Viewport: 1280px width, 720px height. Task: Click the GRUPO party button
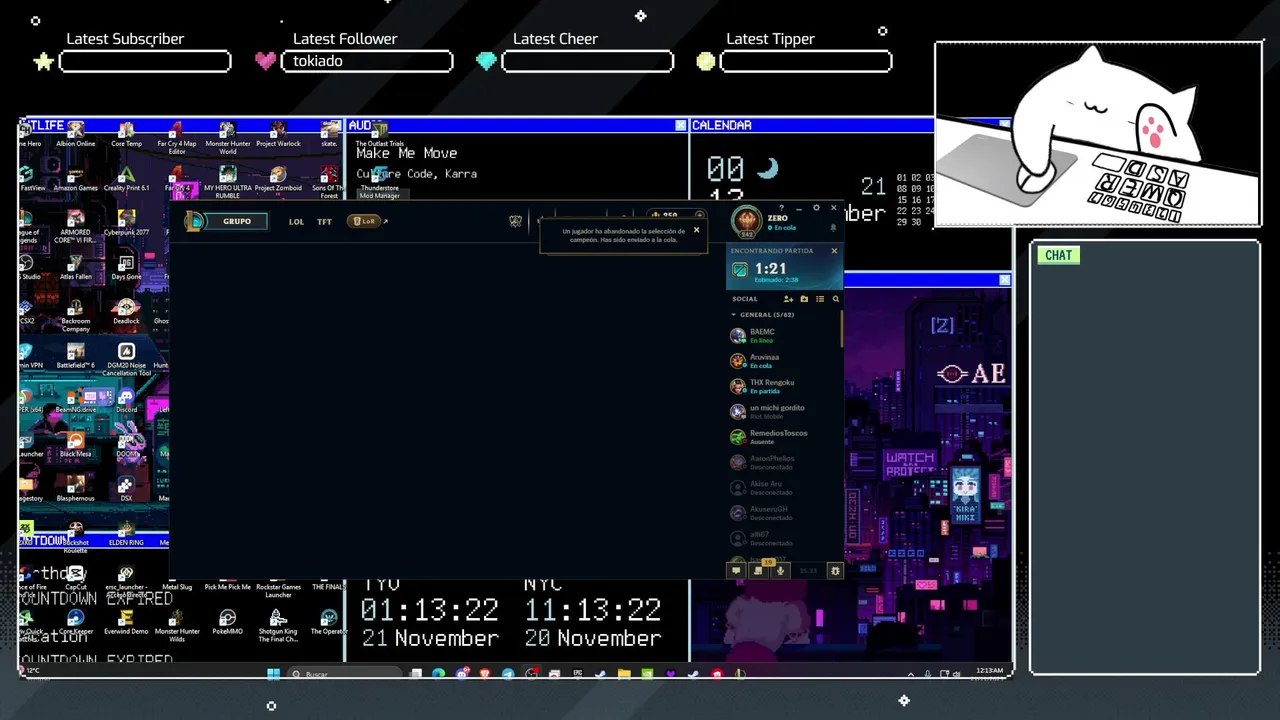pos(237,221)
